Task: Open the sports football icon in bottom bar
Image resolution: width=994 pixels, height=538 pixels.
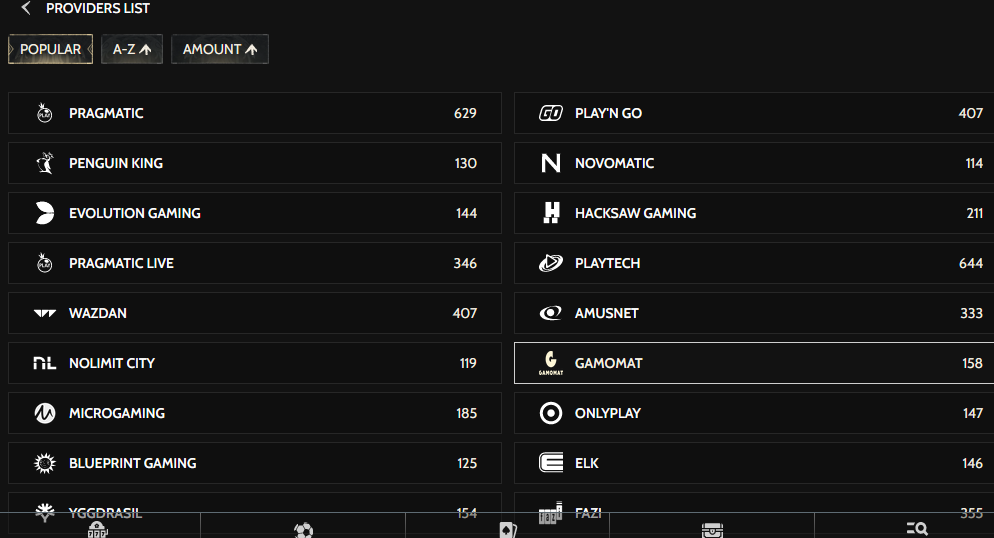Action: pyautogui.click(x=304, y=530)
